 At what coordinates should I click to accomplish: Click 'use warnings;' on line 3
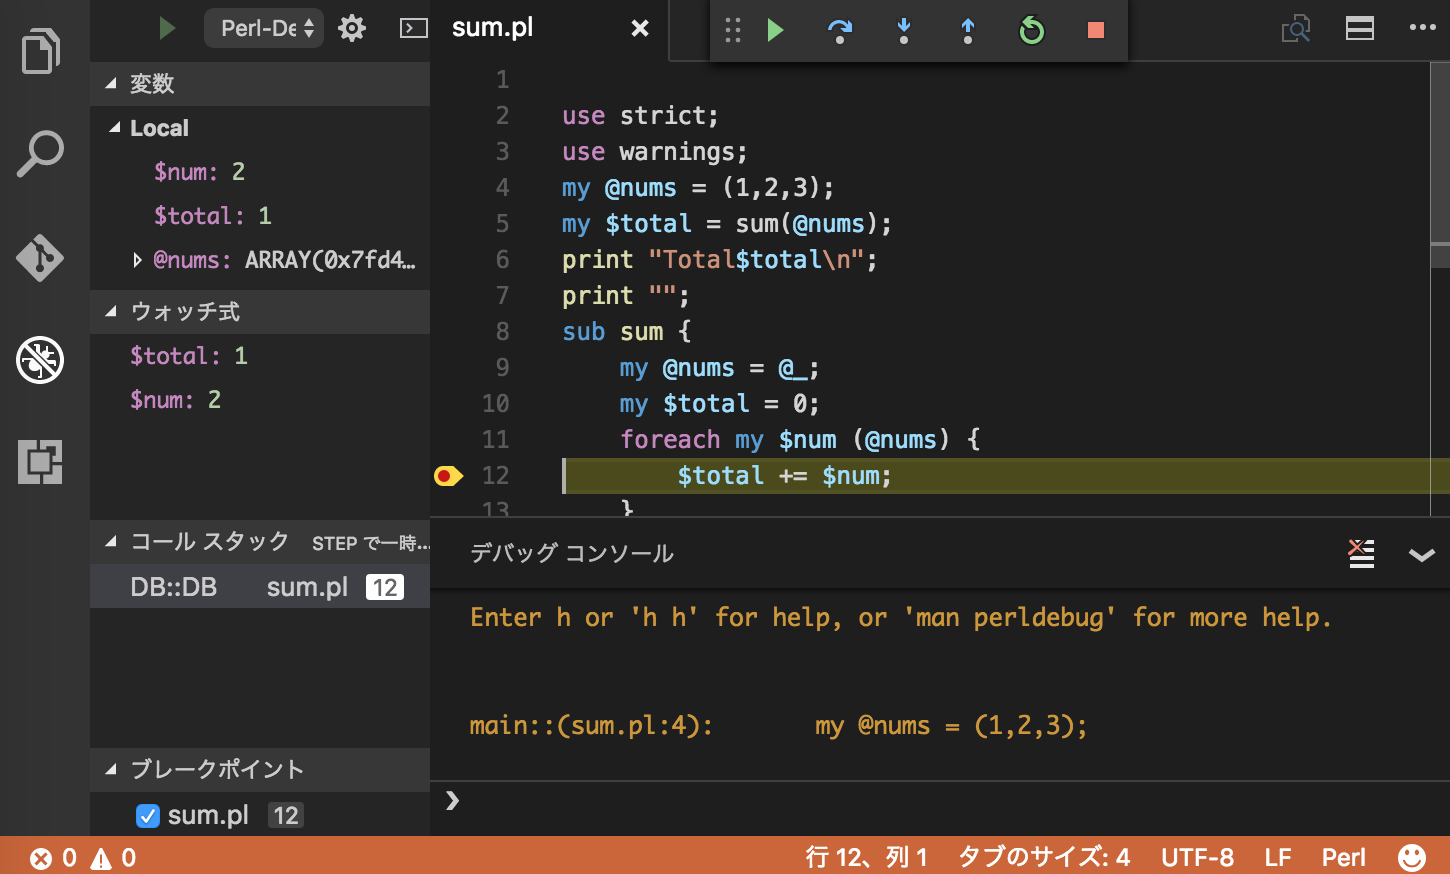click(x=654, y=152)
